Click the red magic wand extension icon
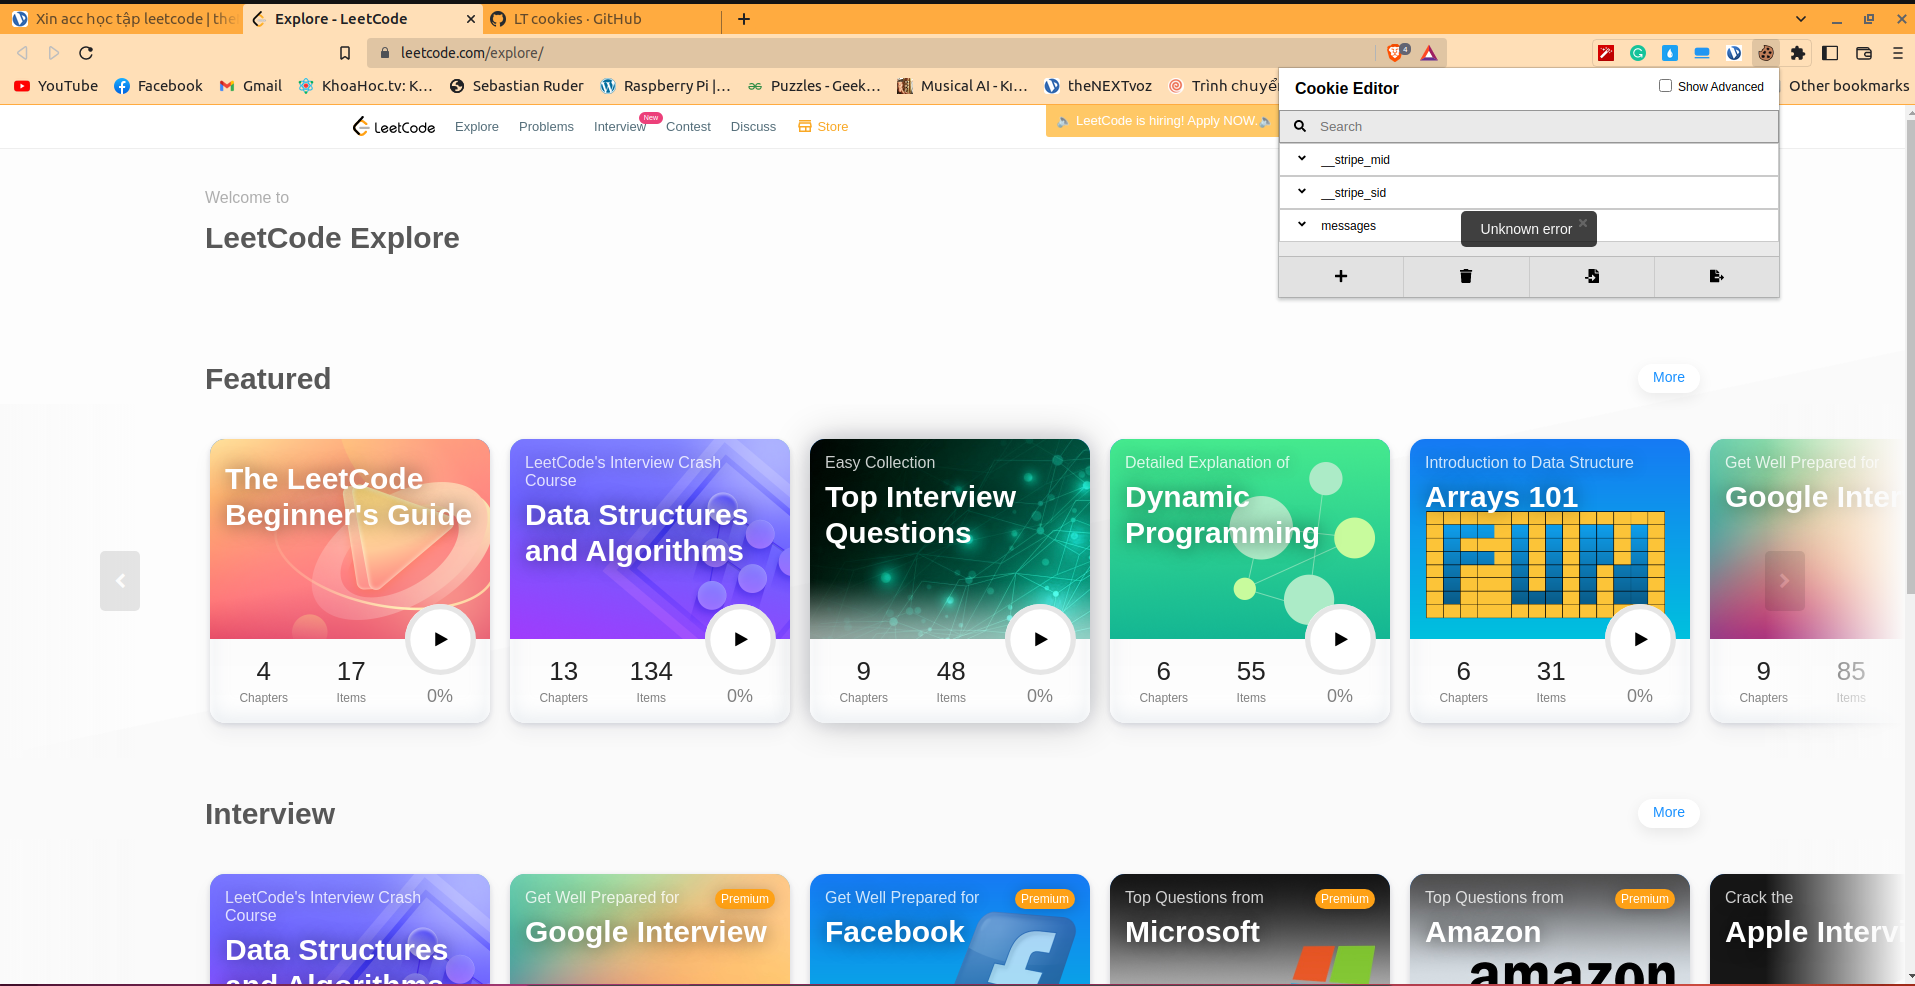The height and width of the screenshot is (986, 1915). coord(1606,53)
